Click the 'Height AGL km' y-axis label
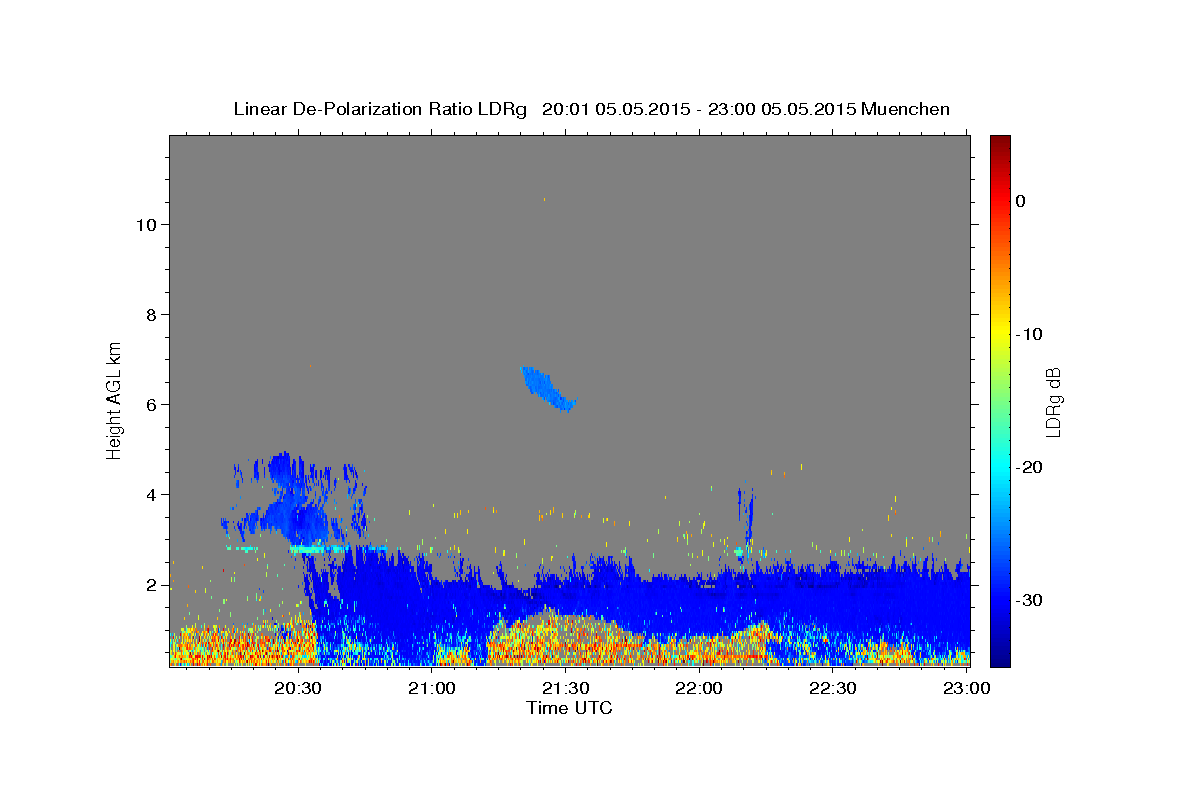Image resolution: width=1200 pixels, height=800 pixels. 115,399
